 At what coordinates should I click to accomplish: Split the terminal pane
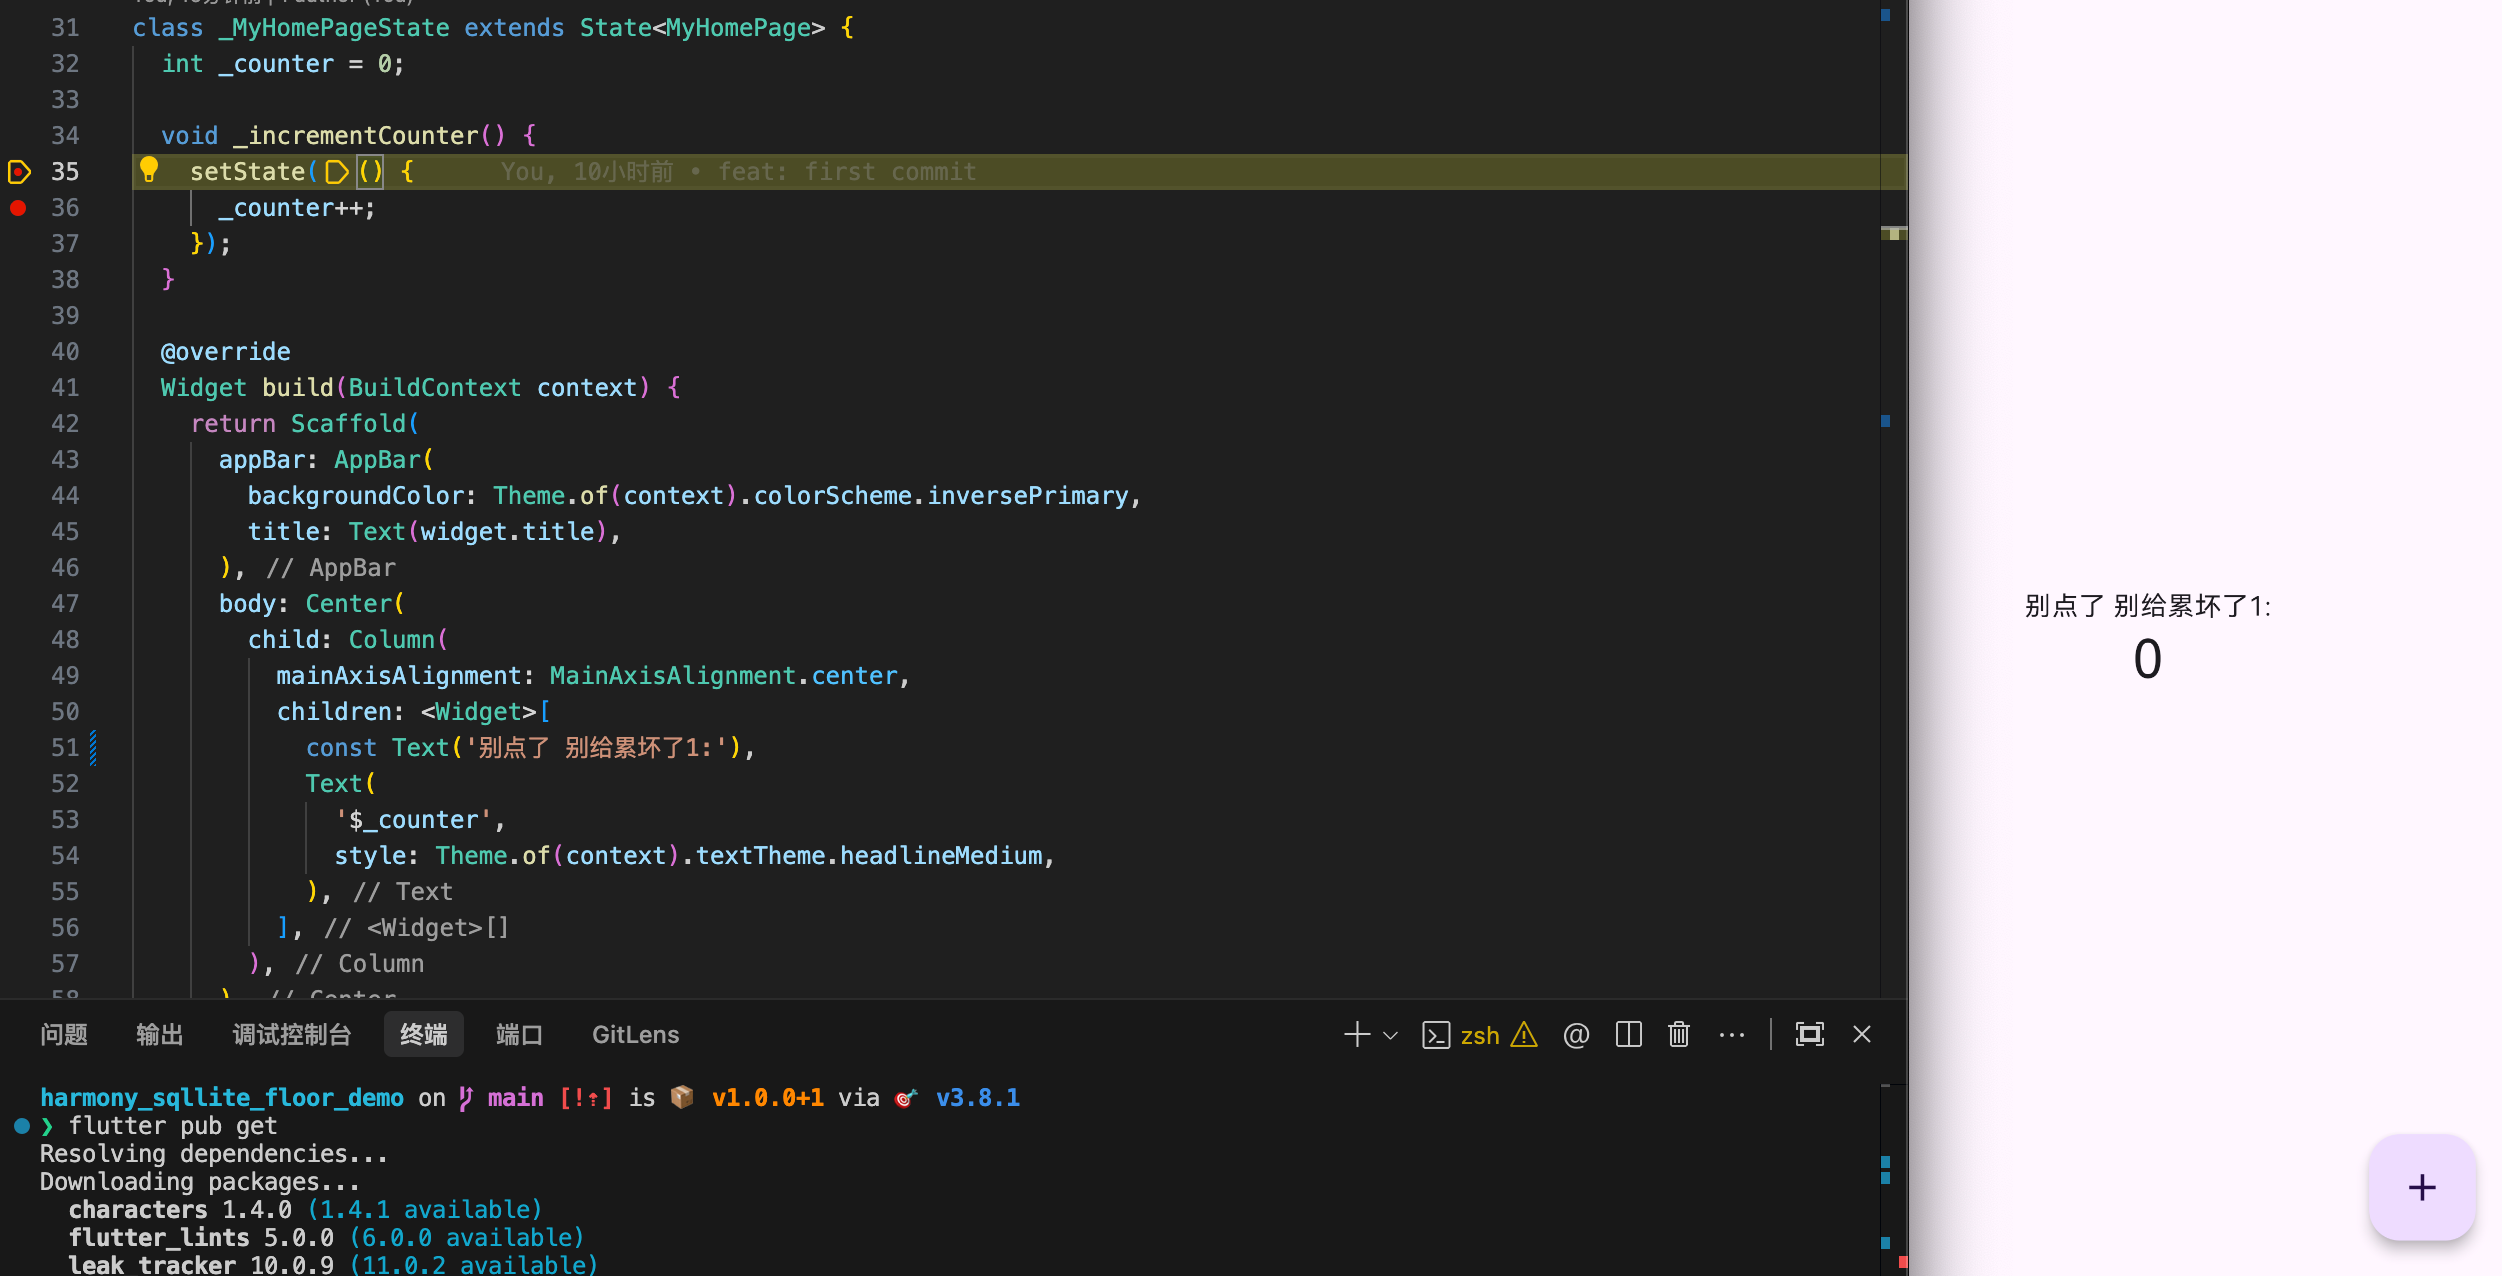pos(1628,1034)
